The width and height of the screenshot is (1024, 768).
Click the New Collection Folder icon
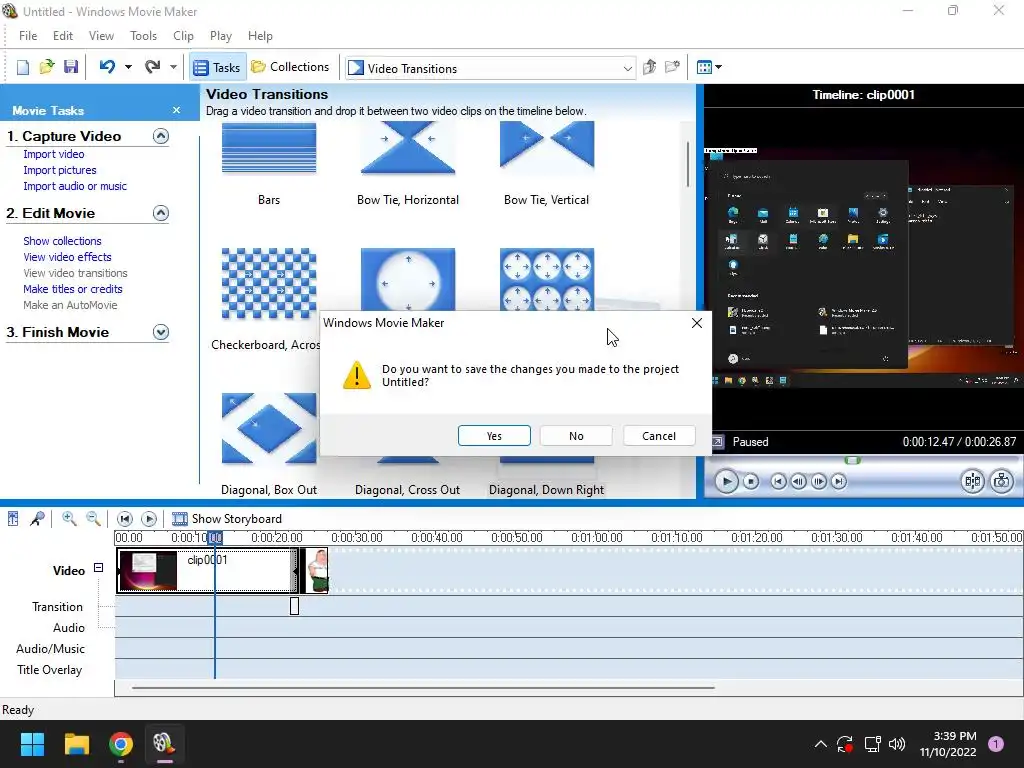[x=672, y=67]
